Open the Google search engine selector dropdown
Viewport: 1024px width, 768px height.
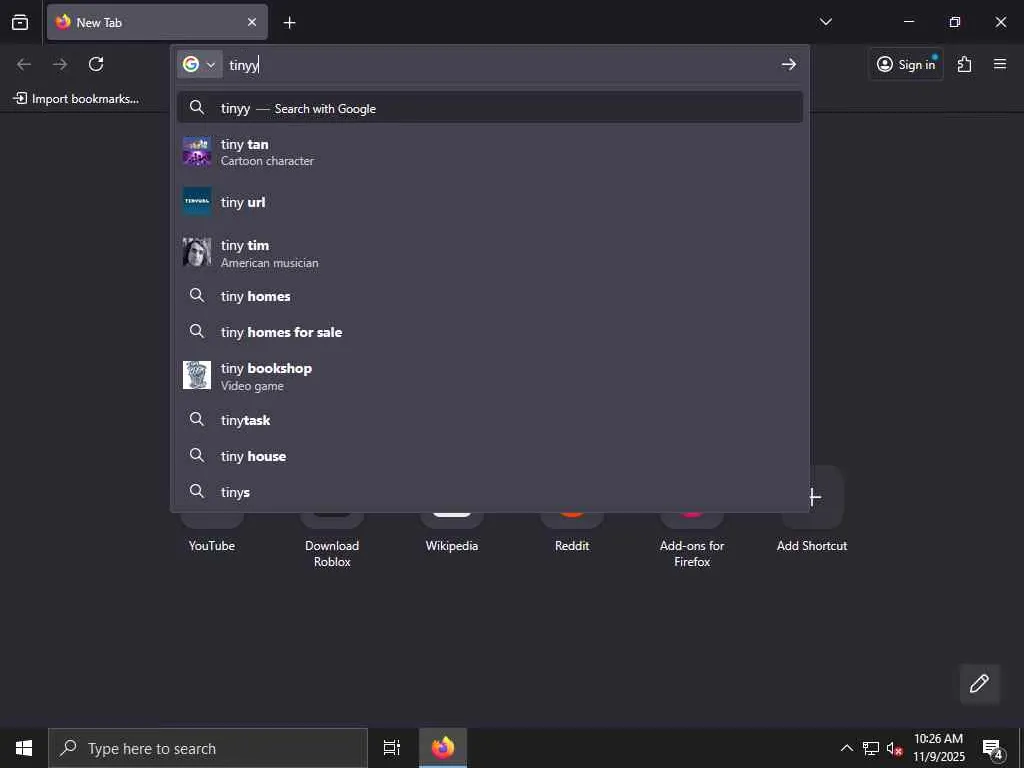coord(200,64)
